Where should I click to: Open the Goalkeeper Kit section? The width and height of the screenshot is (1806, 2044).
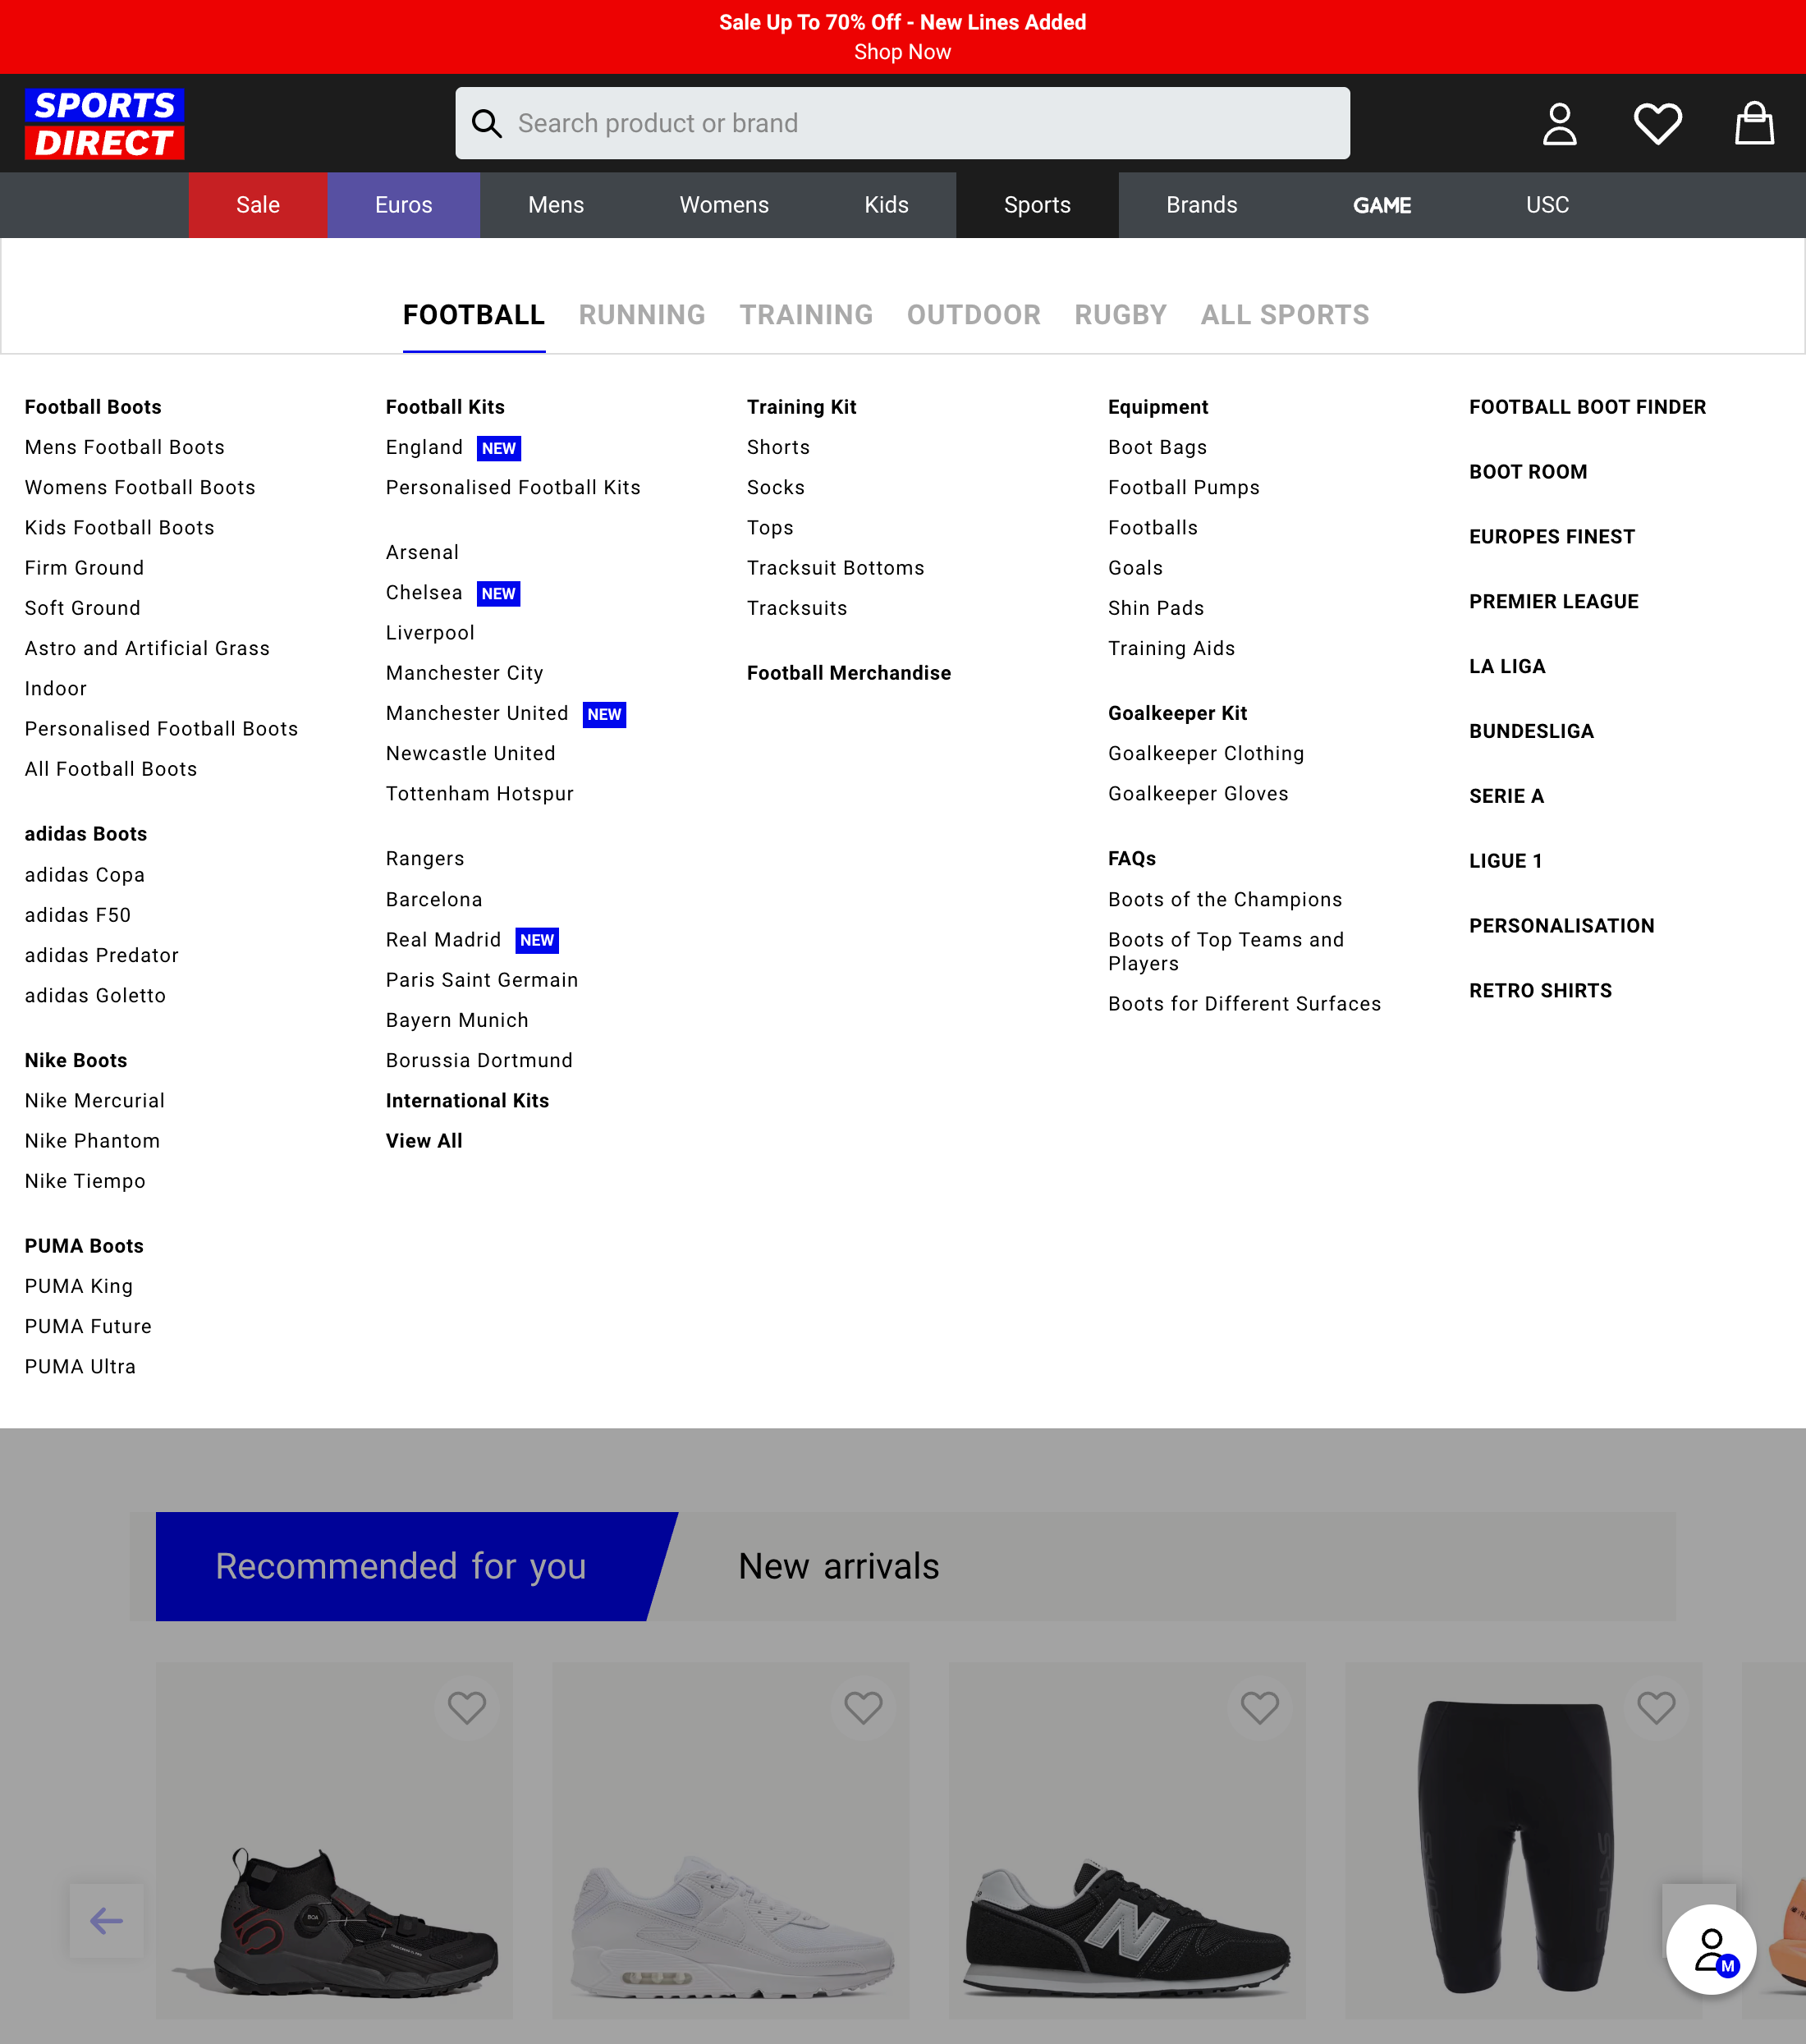pos(1177,713)
